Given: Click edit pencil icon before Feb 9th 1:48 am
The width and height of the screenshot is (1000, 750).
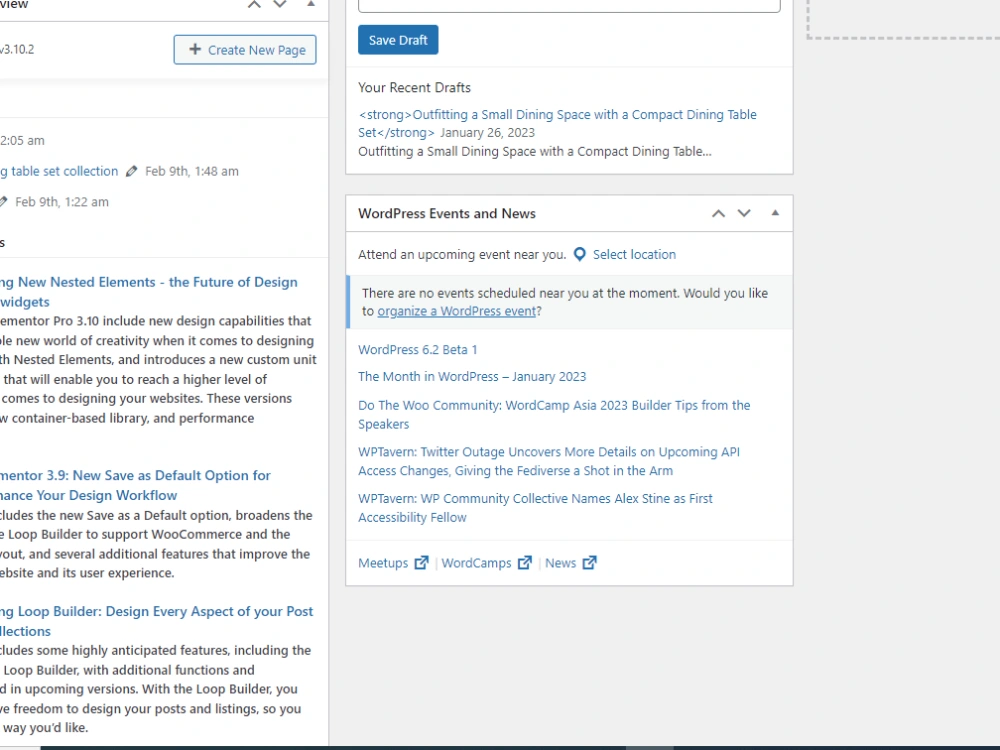Looking at the screenshot, I should click(131, 171).
